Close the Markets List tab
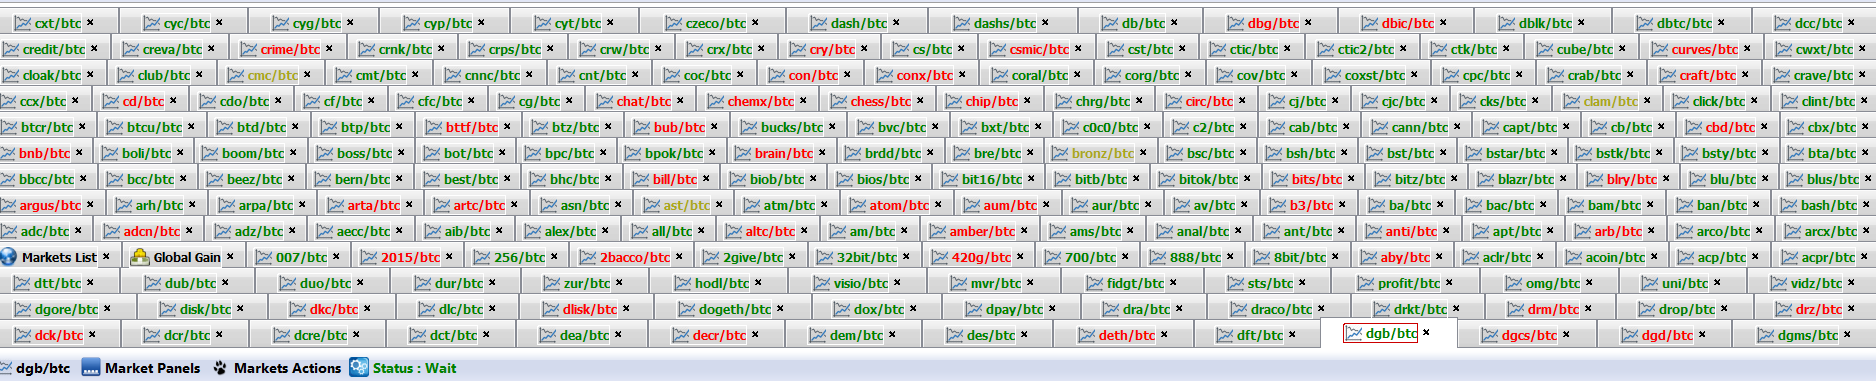The width and height of the screenshot is (1876, 381). pyautogui.click(x=106, y=257)
